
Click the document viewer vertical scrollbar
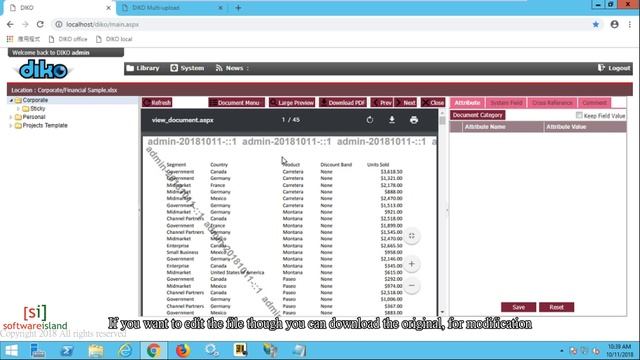[x=442, y=212]
